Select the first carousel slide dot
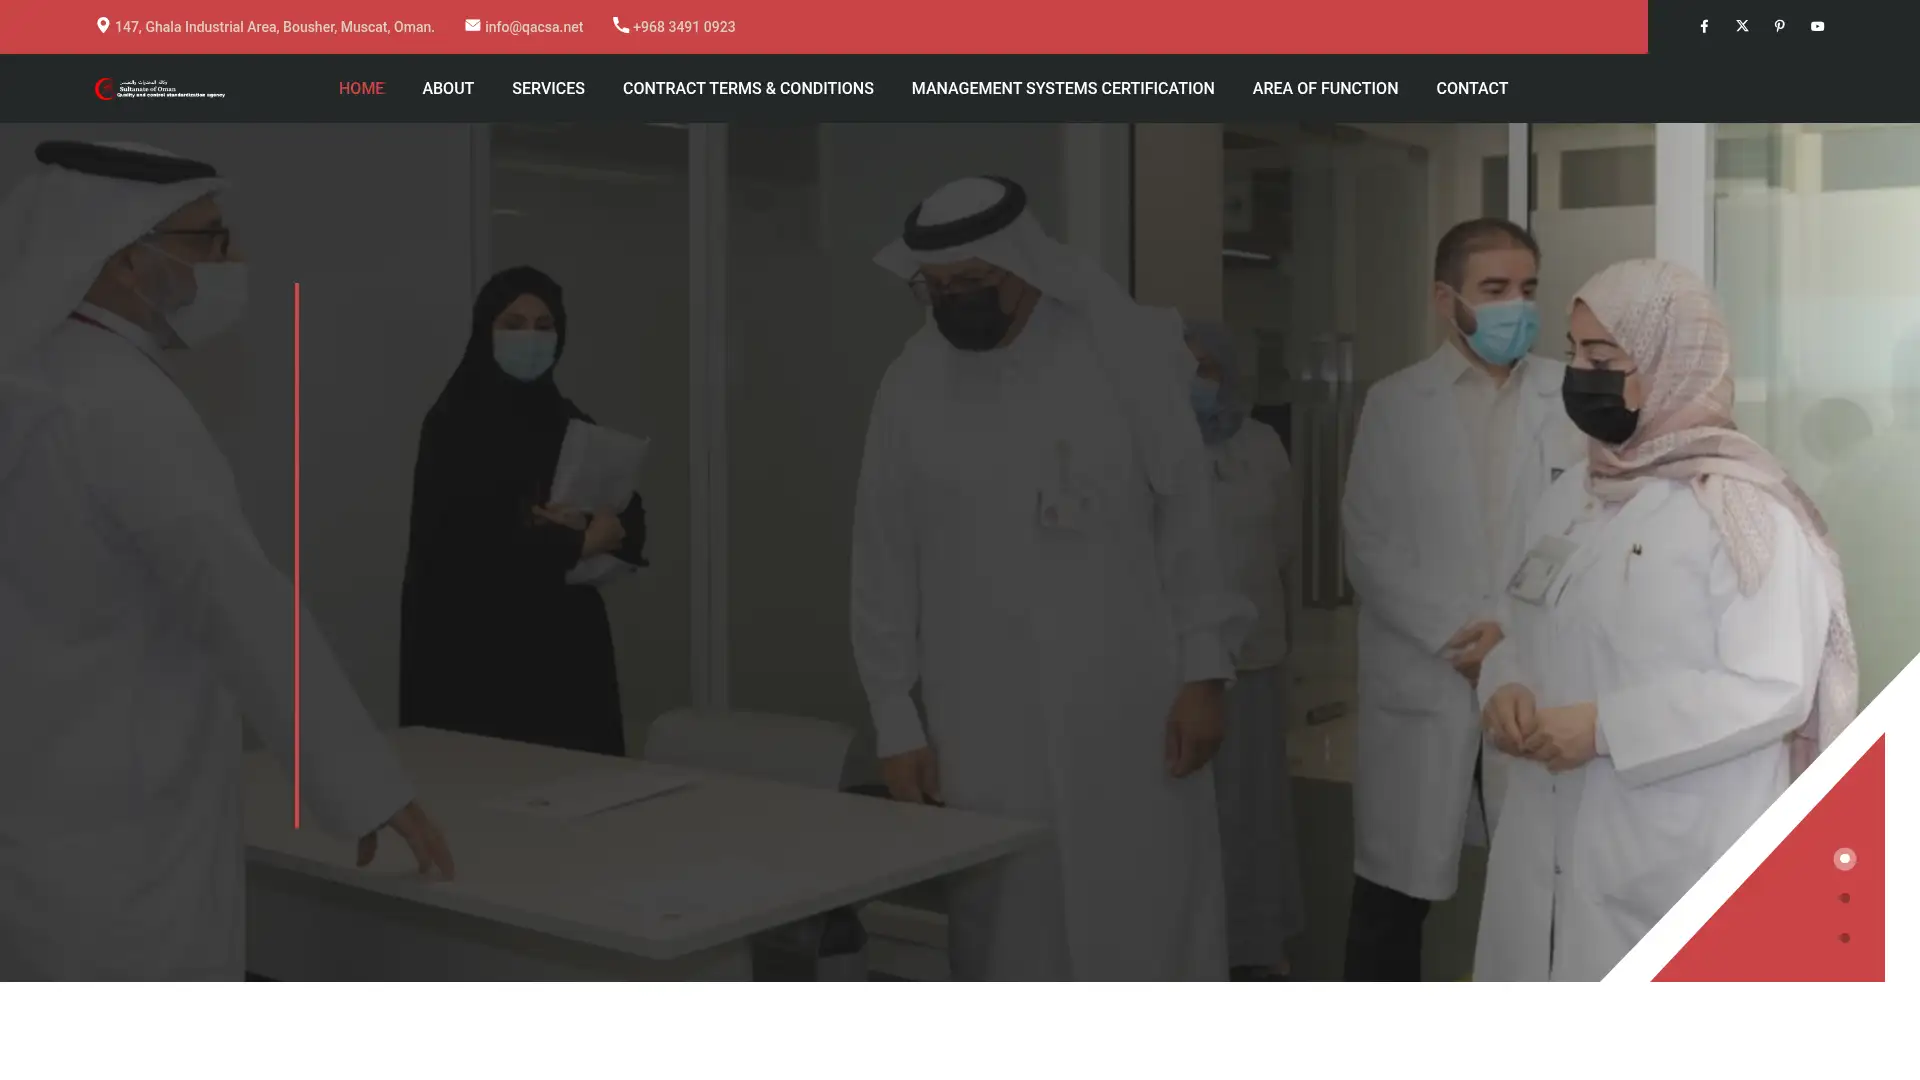 tap(1844, 858)
